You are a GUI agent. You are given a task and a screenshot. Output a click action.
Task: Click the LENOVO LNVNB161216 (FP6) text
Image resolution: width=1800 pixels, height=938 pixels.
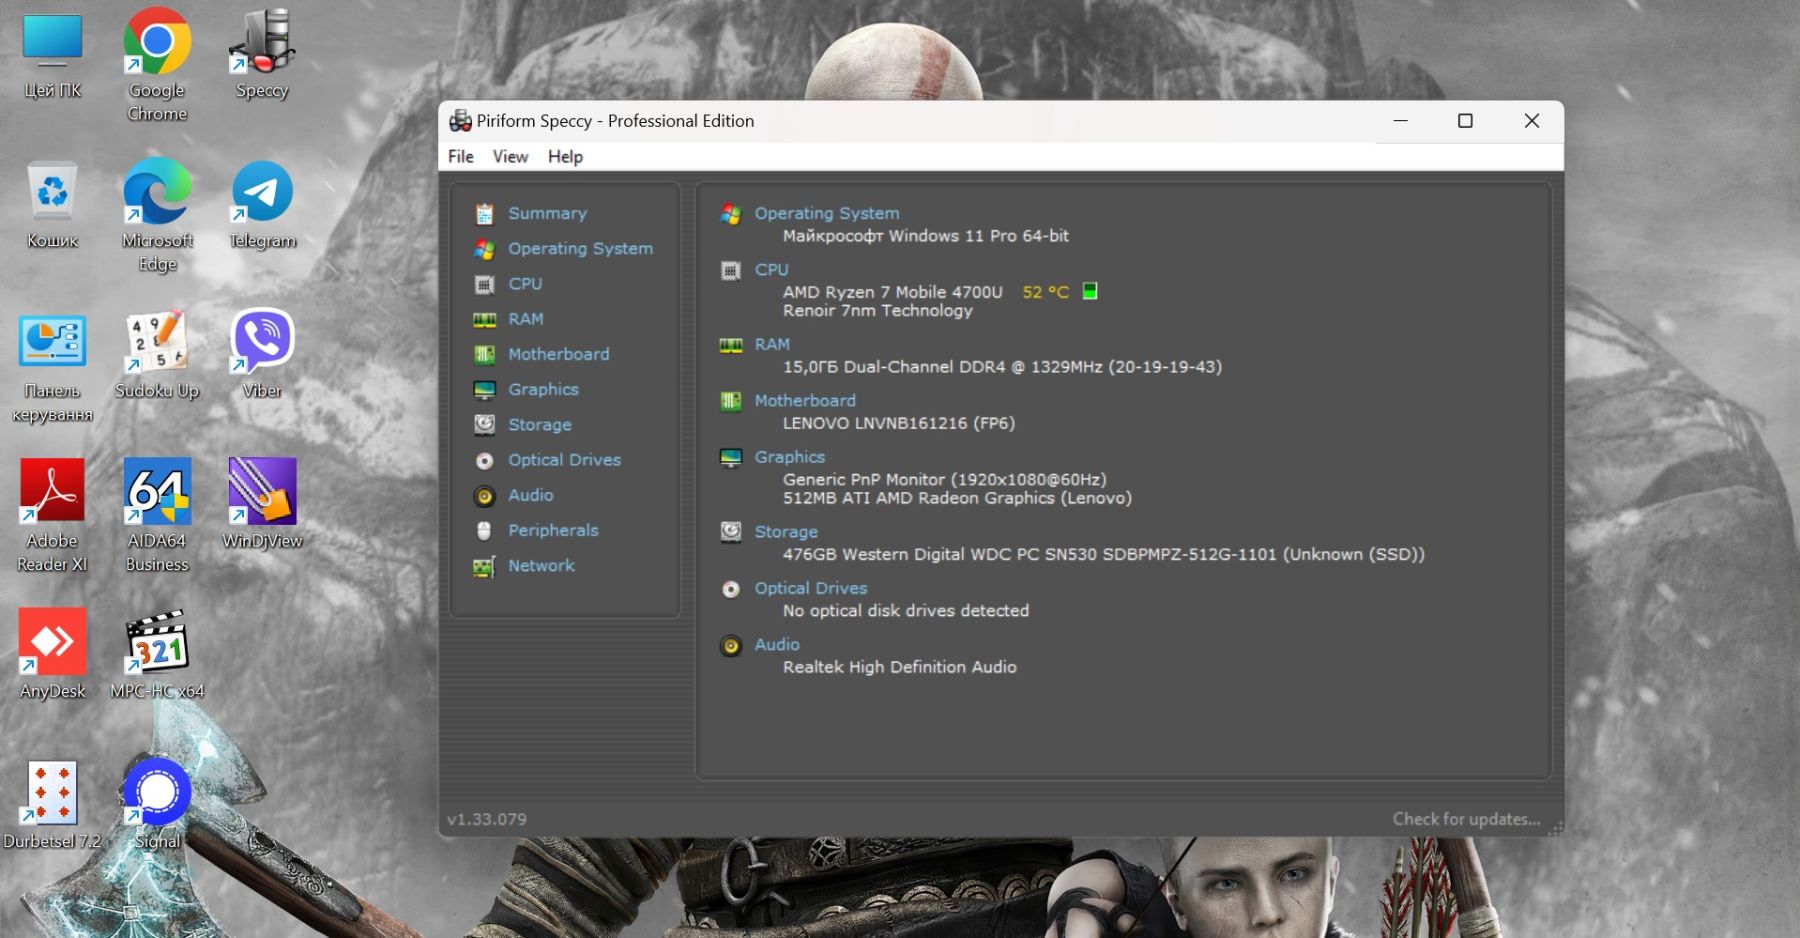pos(899,423)
